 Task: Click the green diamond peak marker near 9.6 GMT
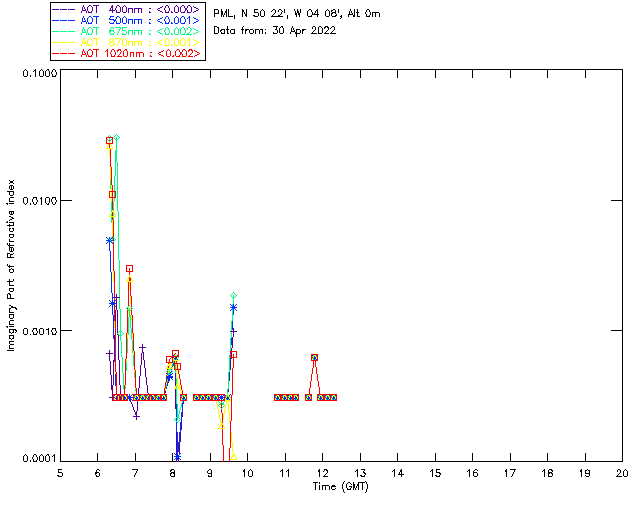233,295
